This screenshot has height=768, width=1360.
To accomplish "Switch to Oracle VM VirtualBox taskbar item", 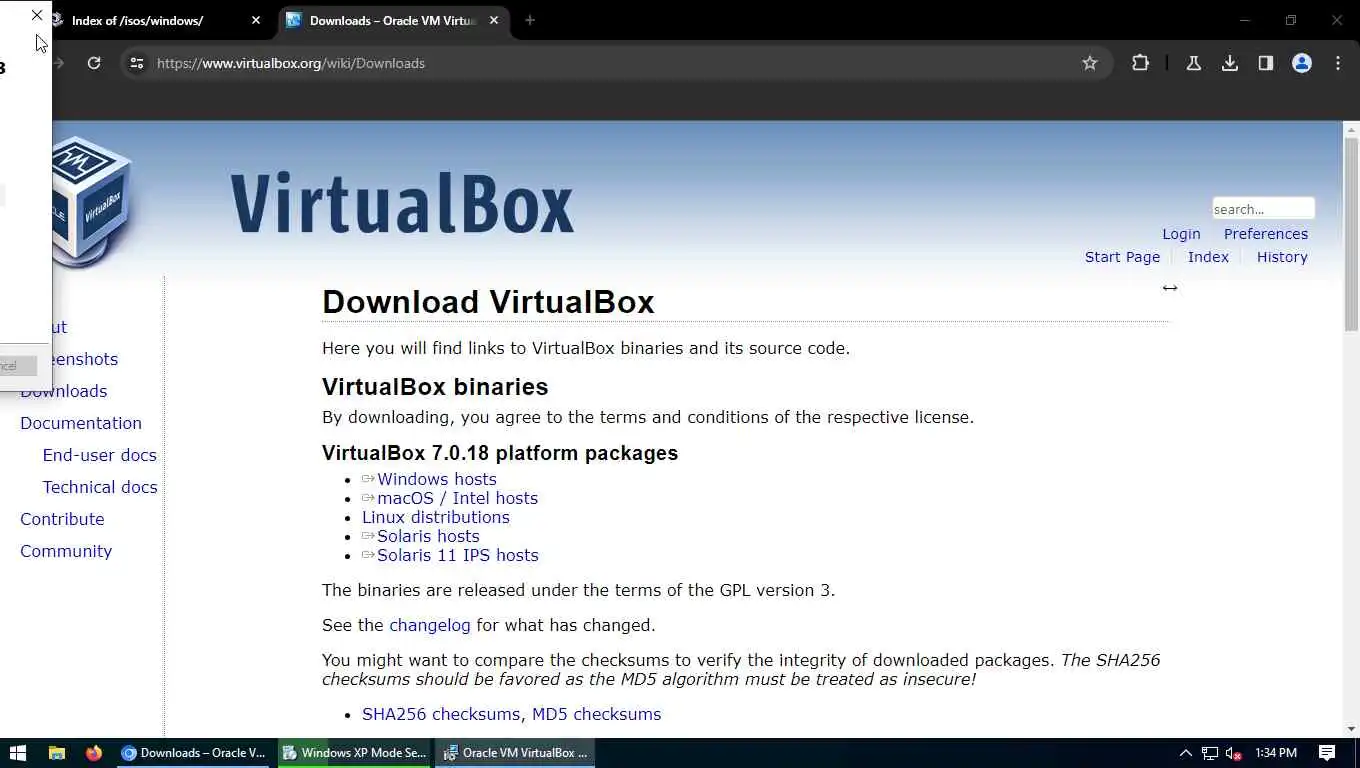I will tap(515, 753).
